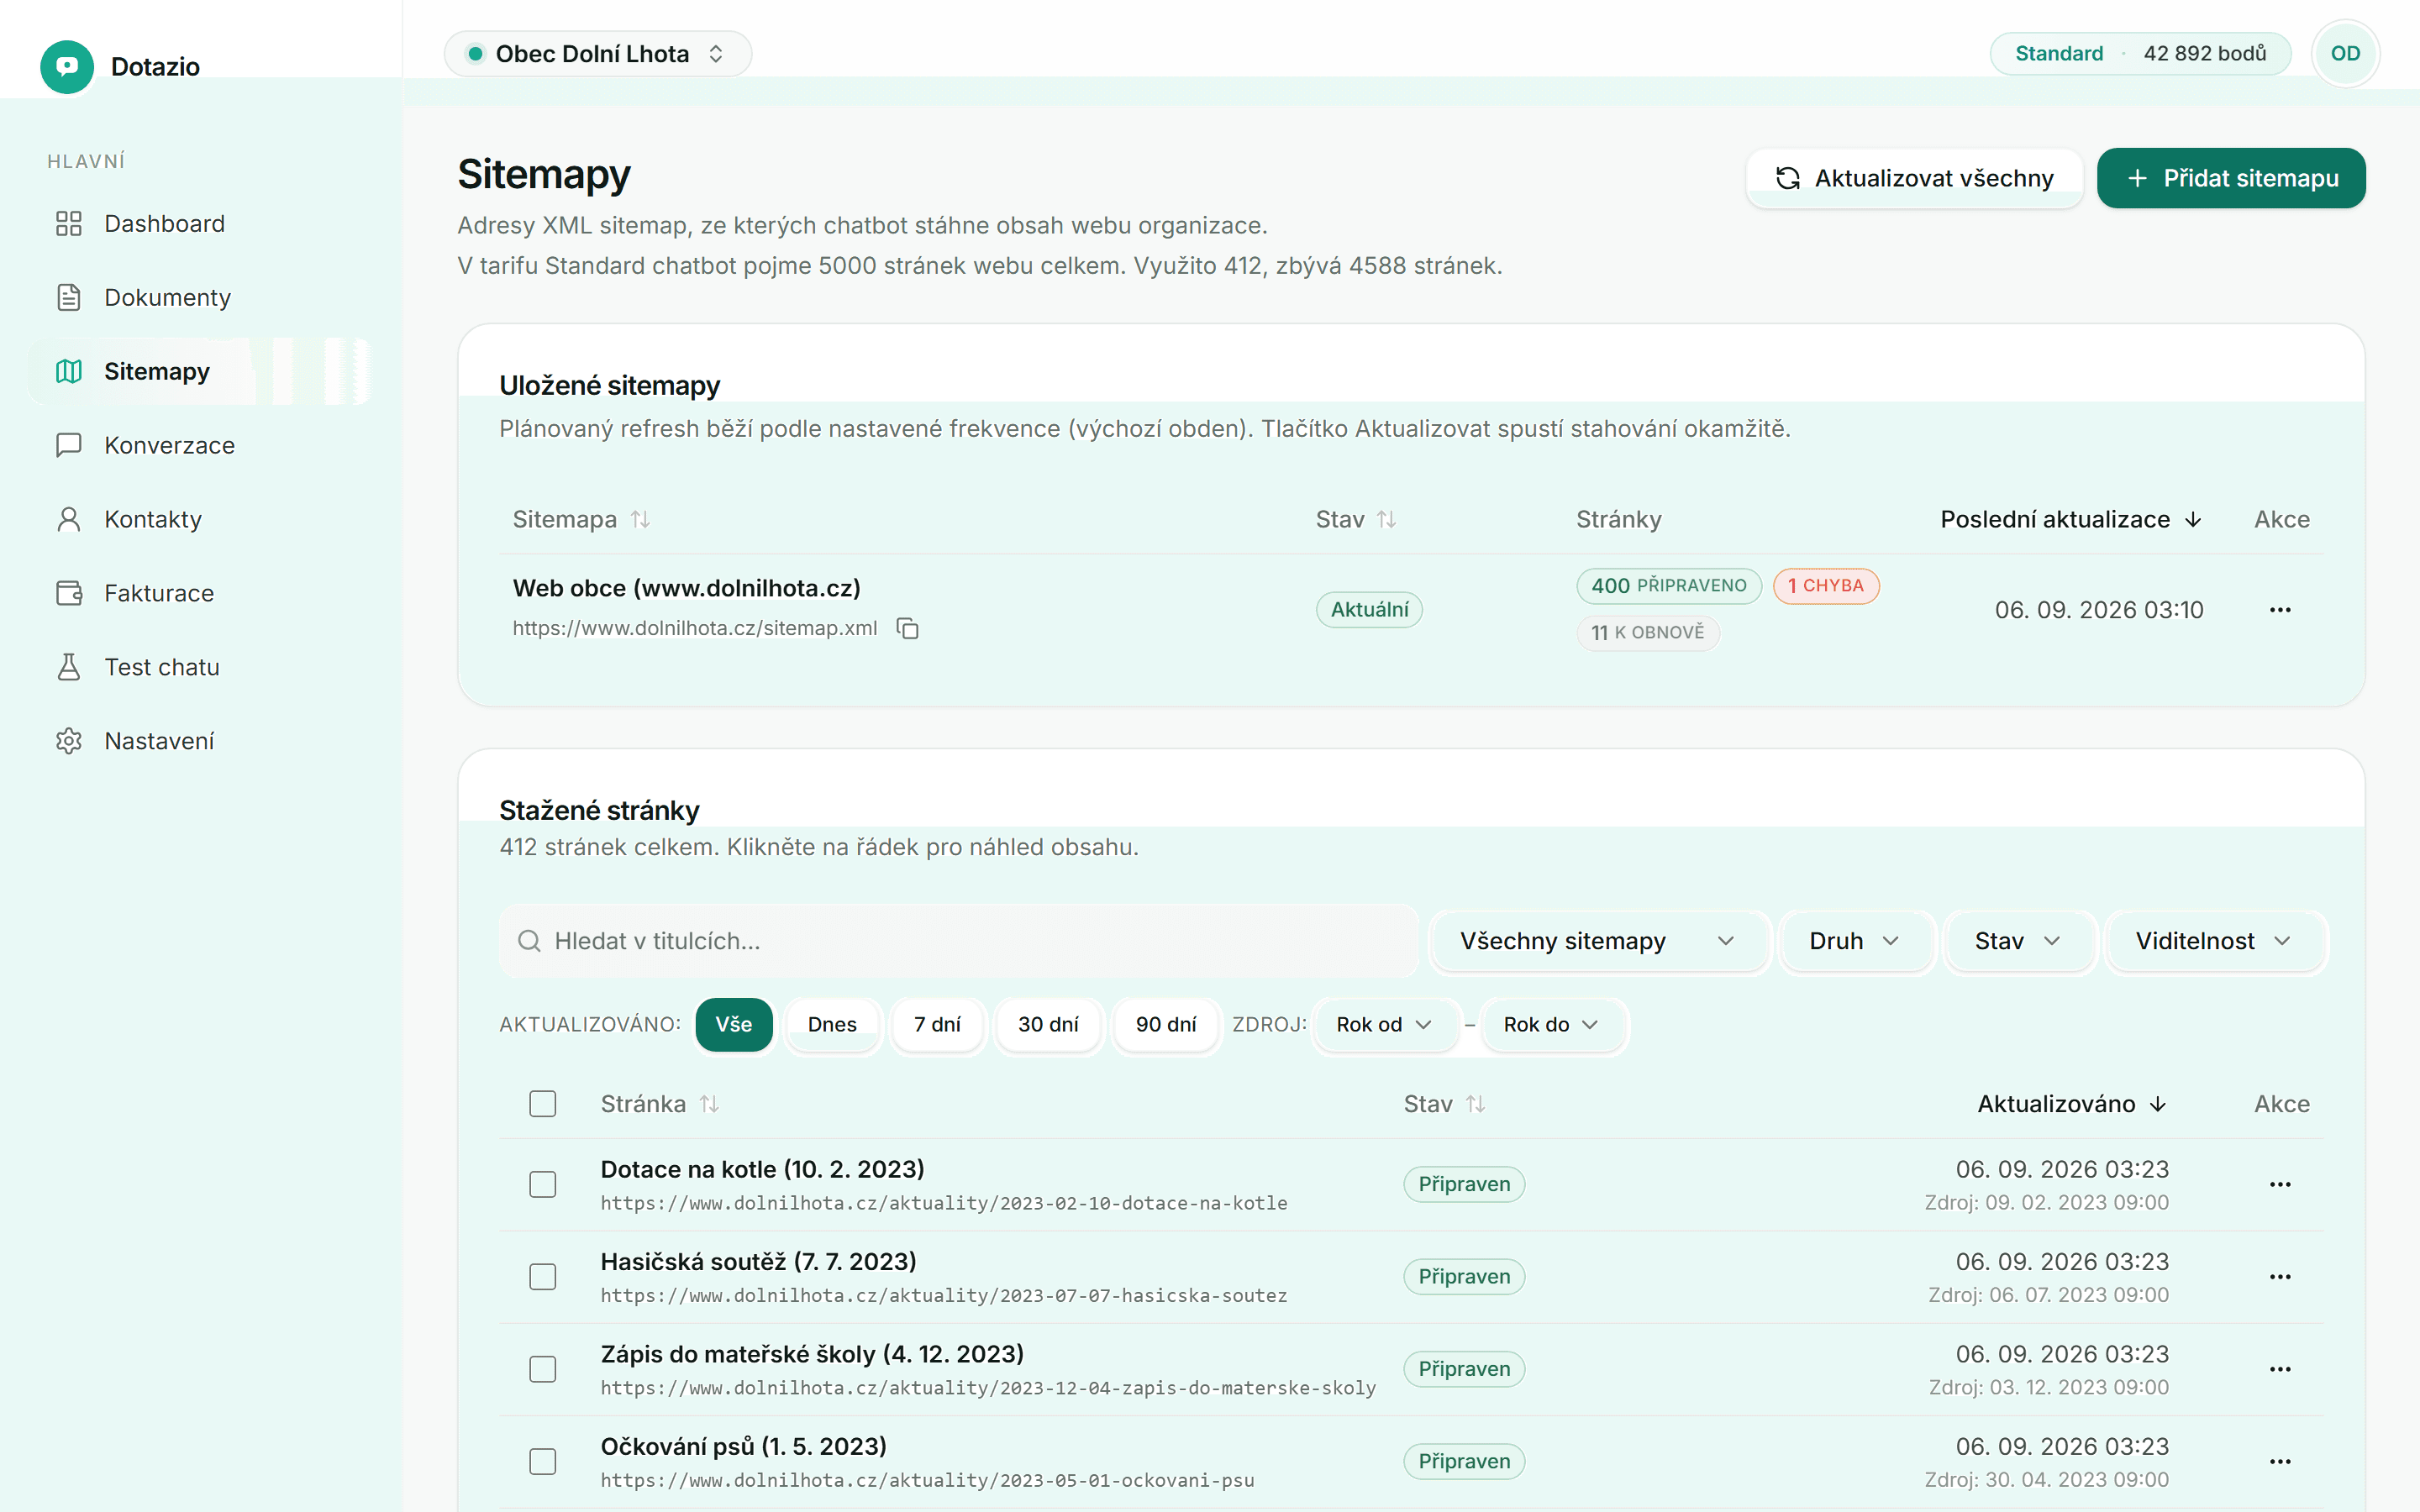
Task: Click Aktualizovat všechny button
Action: pos(1914,178)
